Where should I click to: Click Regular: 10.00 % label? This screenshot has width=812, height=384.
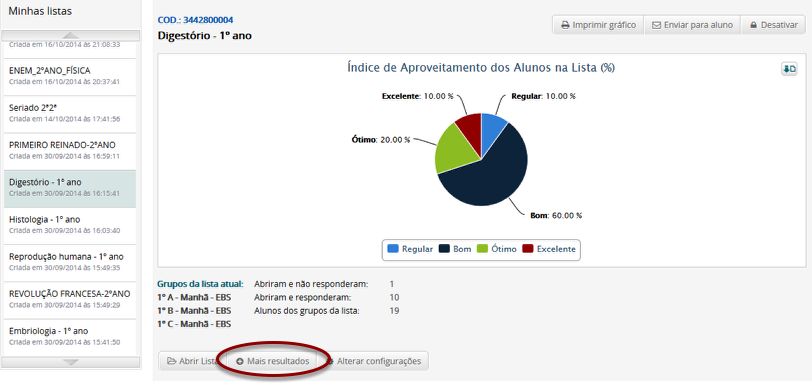[544, 96]
